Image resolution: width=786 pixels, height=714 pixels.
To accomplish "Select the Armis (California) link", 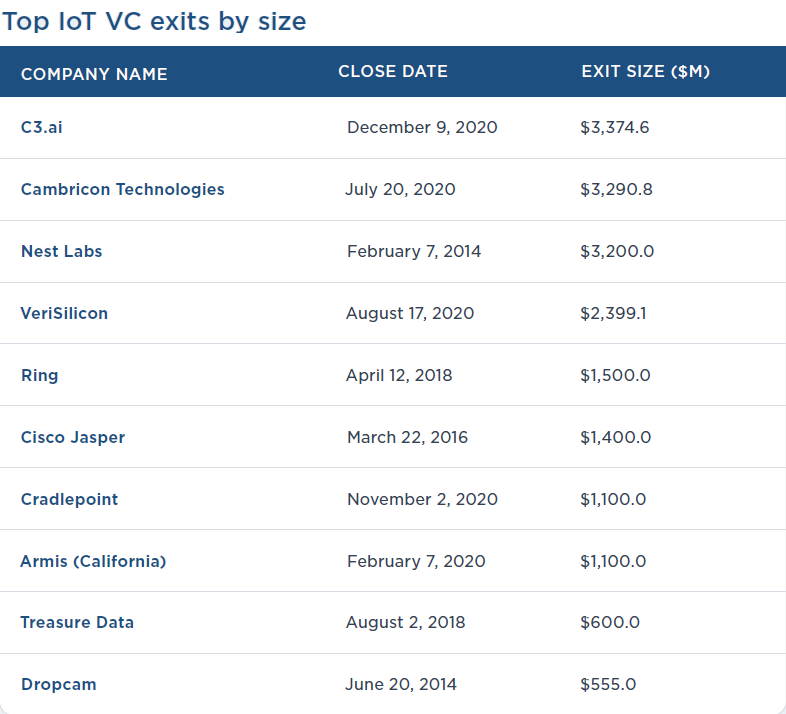I will pyautogui.click(x=93, y=561).
